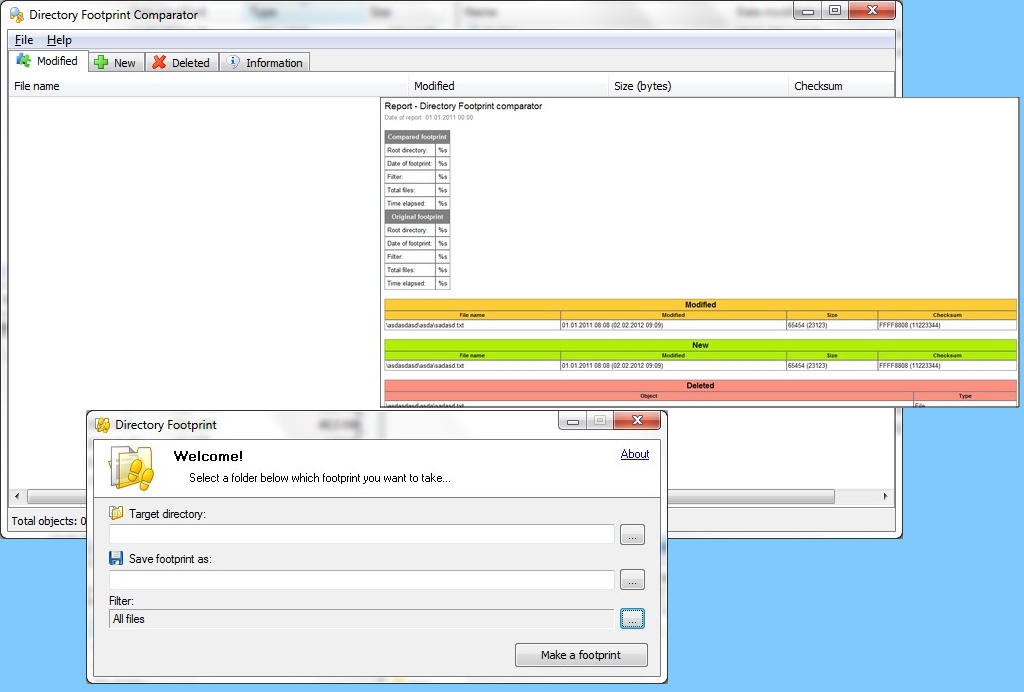Maximize the Directory Footprint Comparator window
Viewport: 1024px width, 692px height.
click(835, 10)
